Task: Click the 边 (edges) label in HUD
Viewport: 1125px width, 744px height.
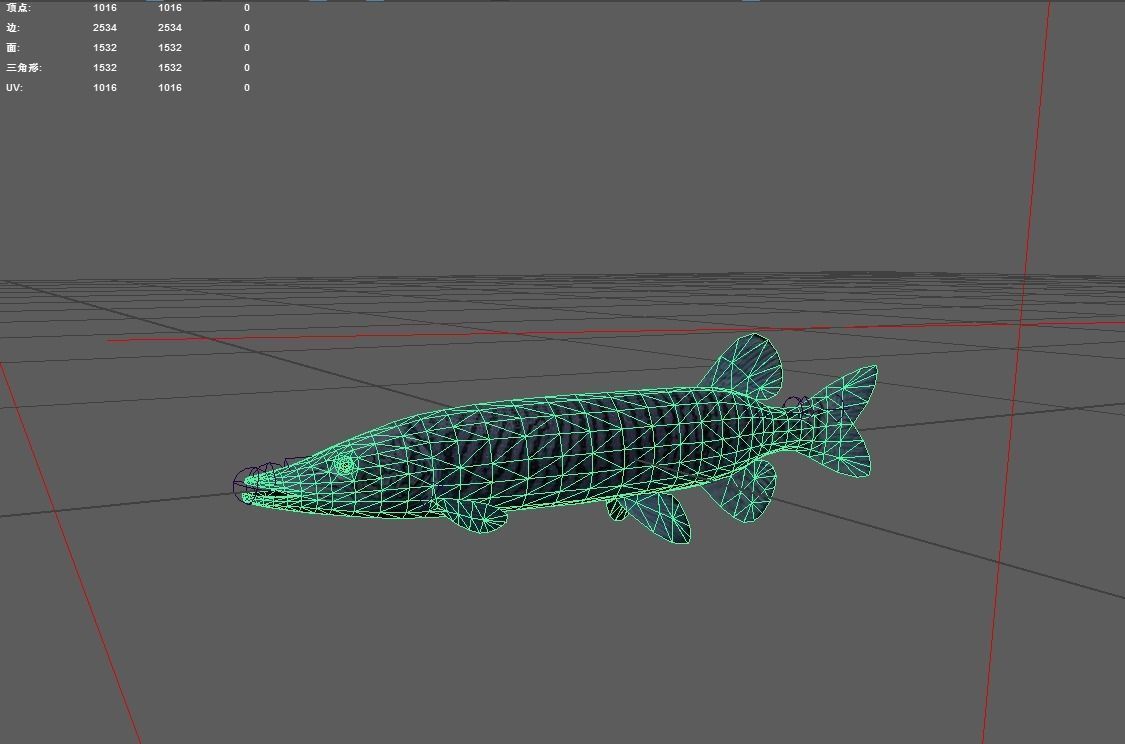Action: (x=13, y=28)
